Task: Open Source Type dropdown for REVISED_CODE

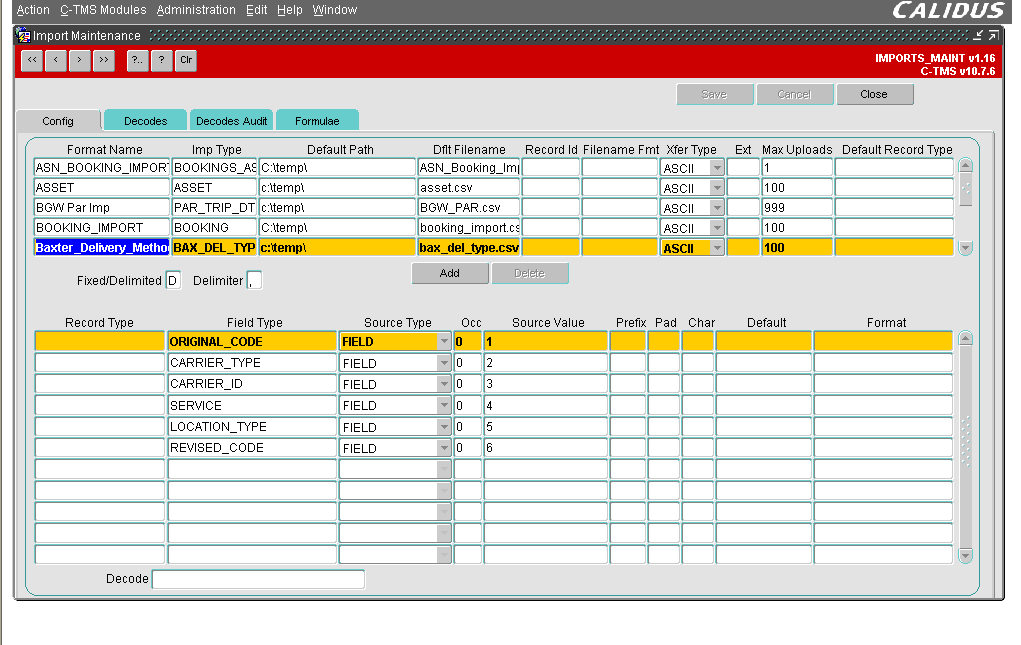Action: [444, 448]
